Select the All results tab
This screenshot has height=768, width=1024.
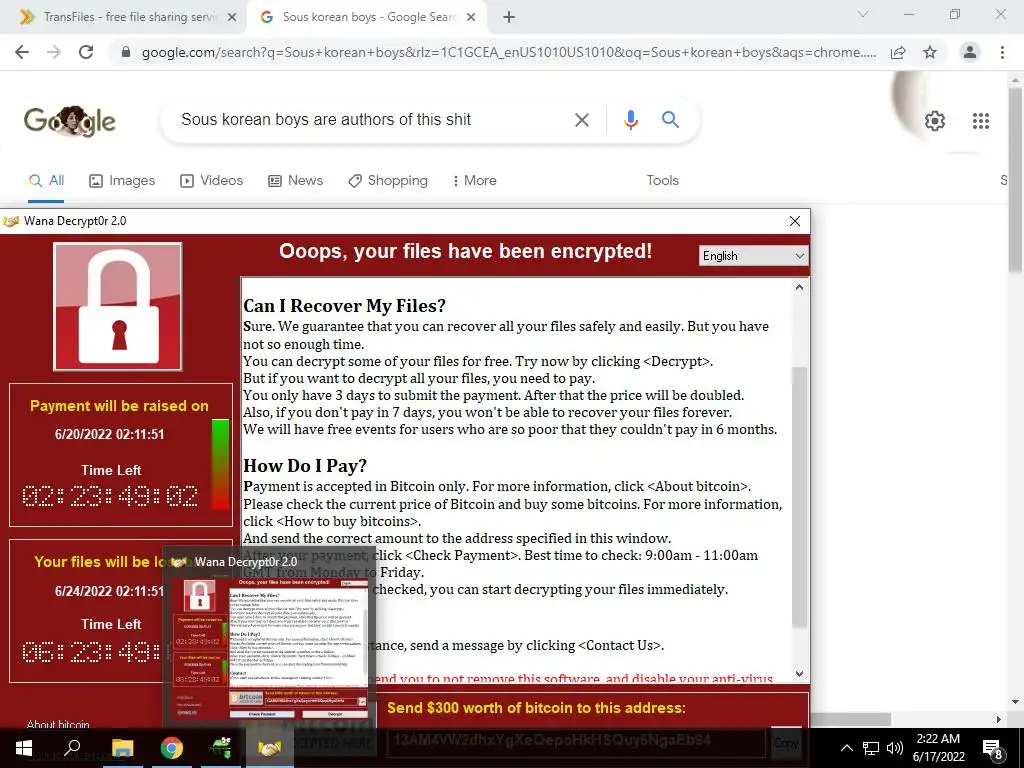click(x=46, y=180)
